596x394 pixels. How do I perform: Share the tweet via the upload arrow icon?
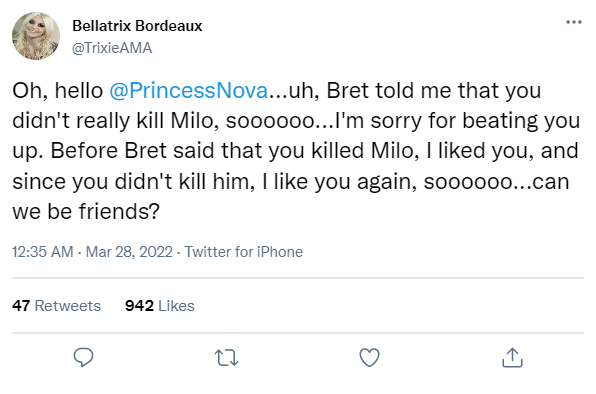click(512, 358)
